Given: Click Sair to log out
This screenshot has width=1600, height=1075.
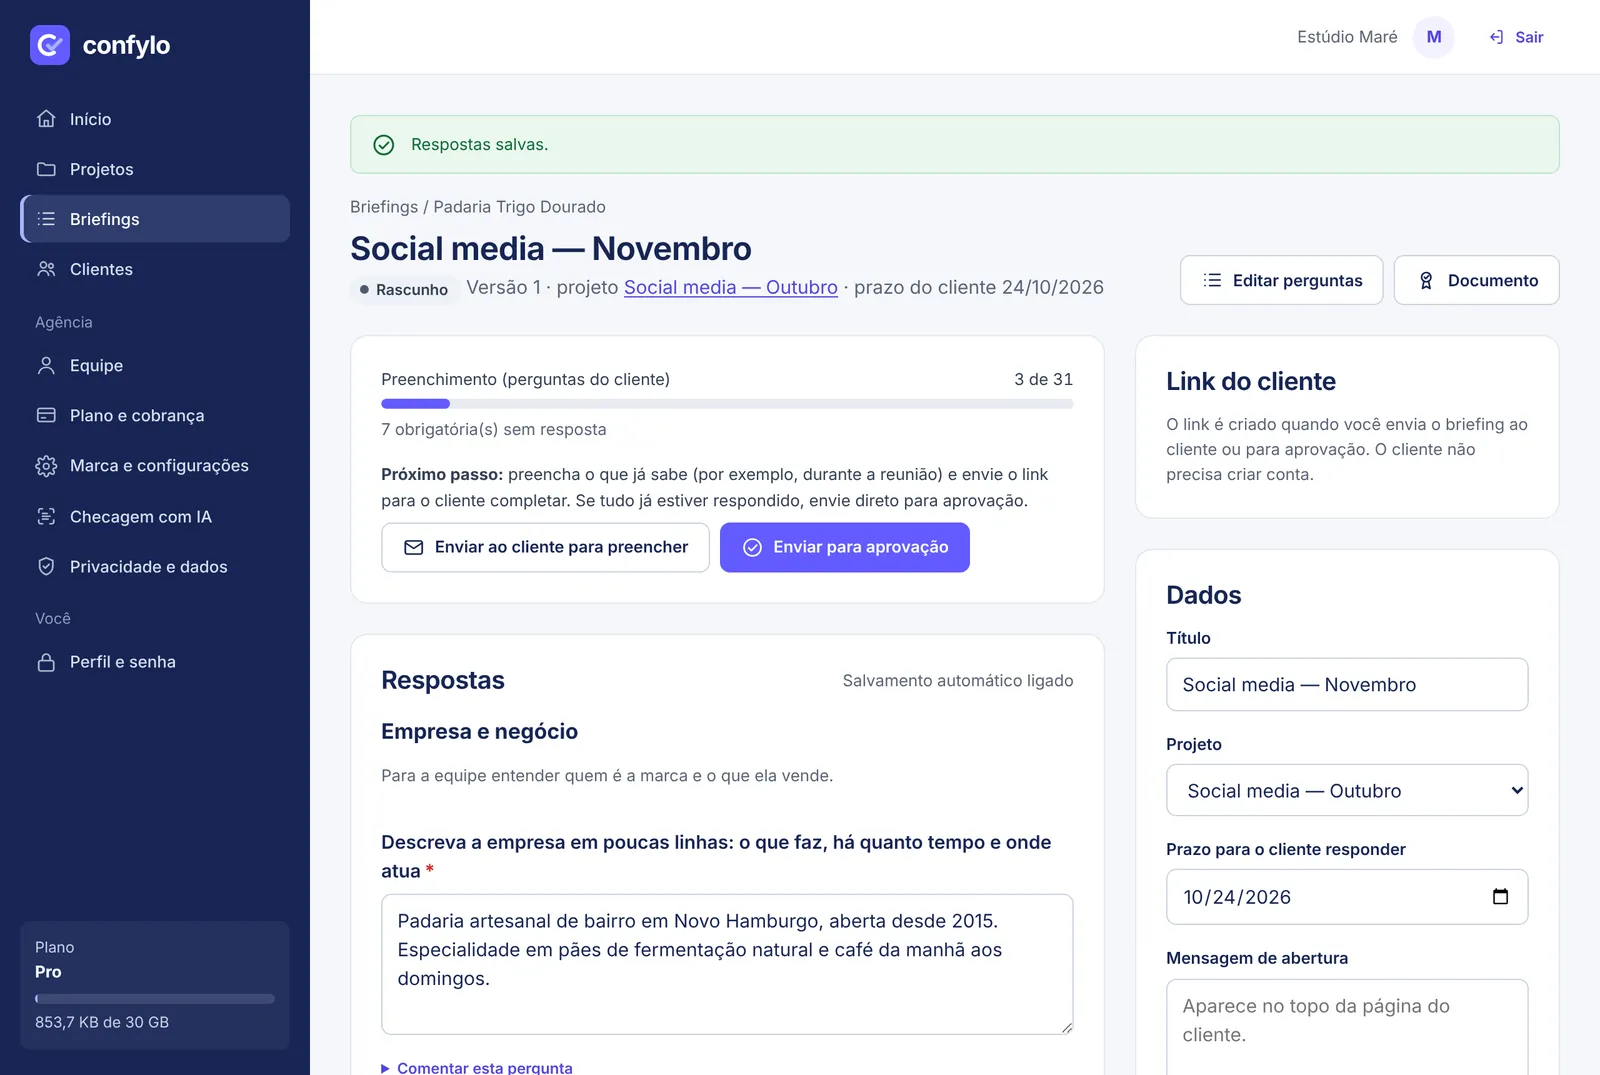Looking at the screenshot, I should 1517,37.
